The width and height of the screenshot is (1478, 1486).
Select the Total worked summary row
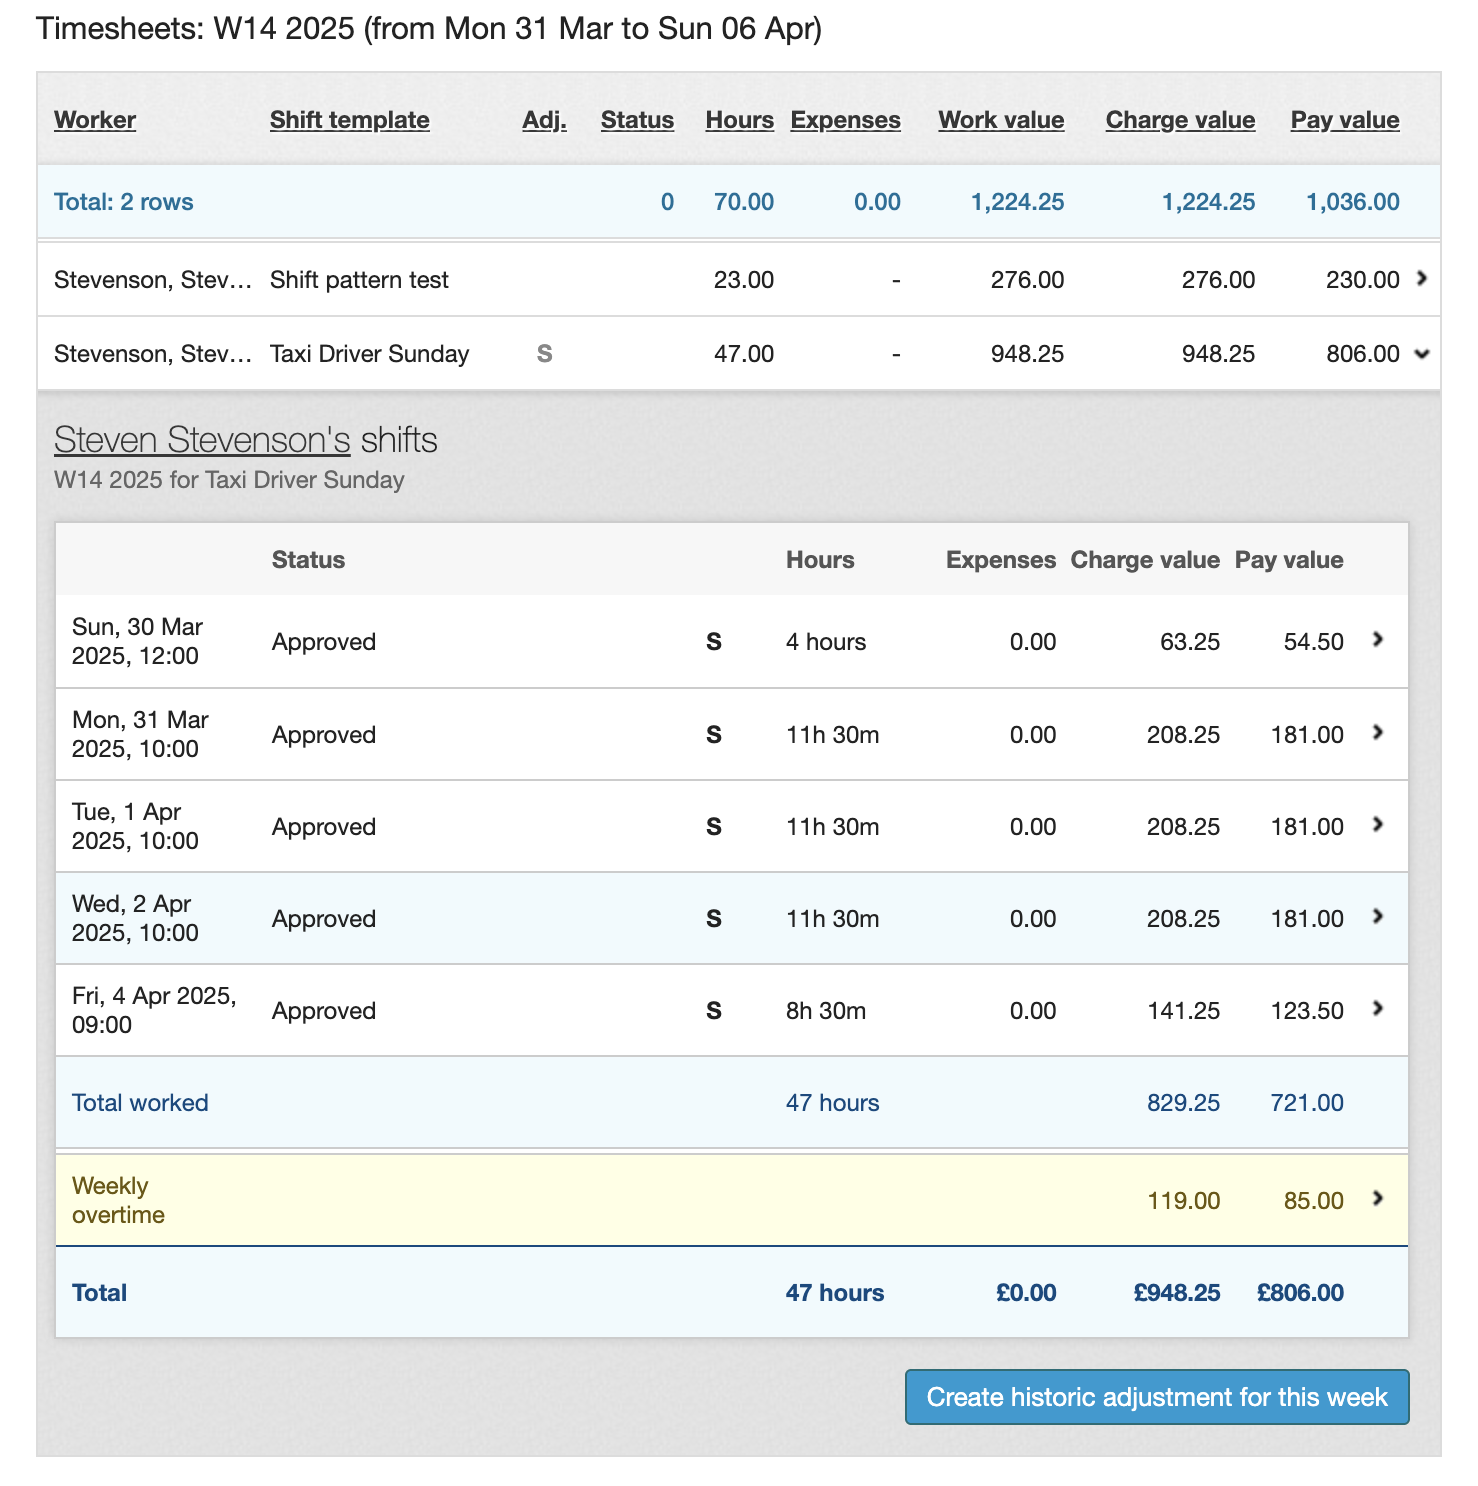140,1103
